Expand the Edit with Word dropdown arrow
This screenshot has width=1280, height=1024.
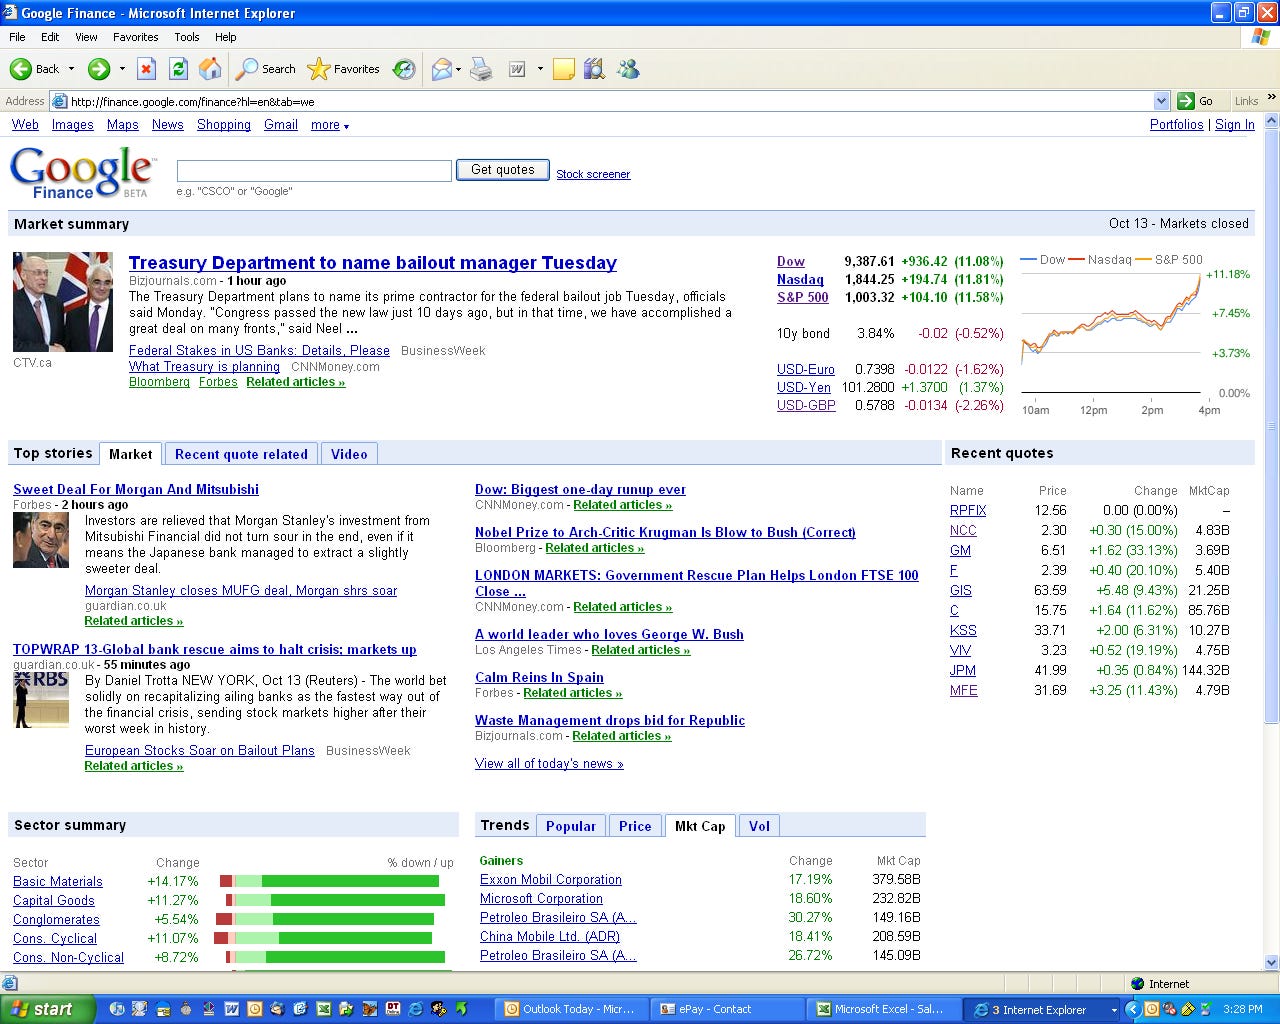tap(540, 69)
